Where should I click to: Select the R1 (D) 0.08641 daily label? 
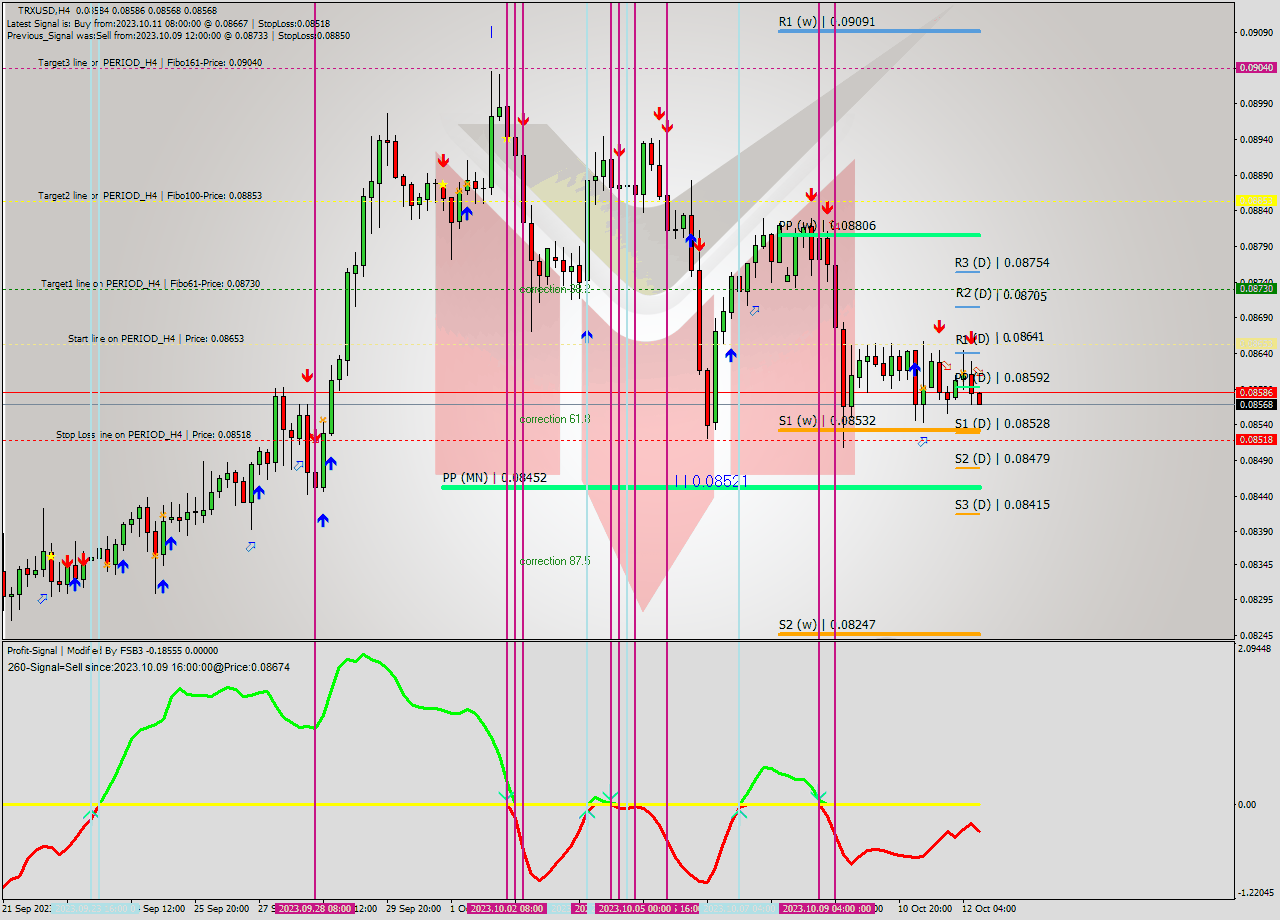click(x=1000, y=338)
